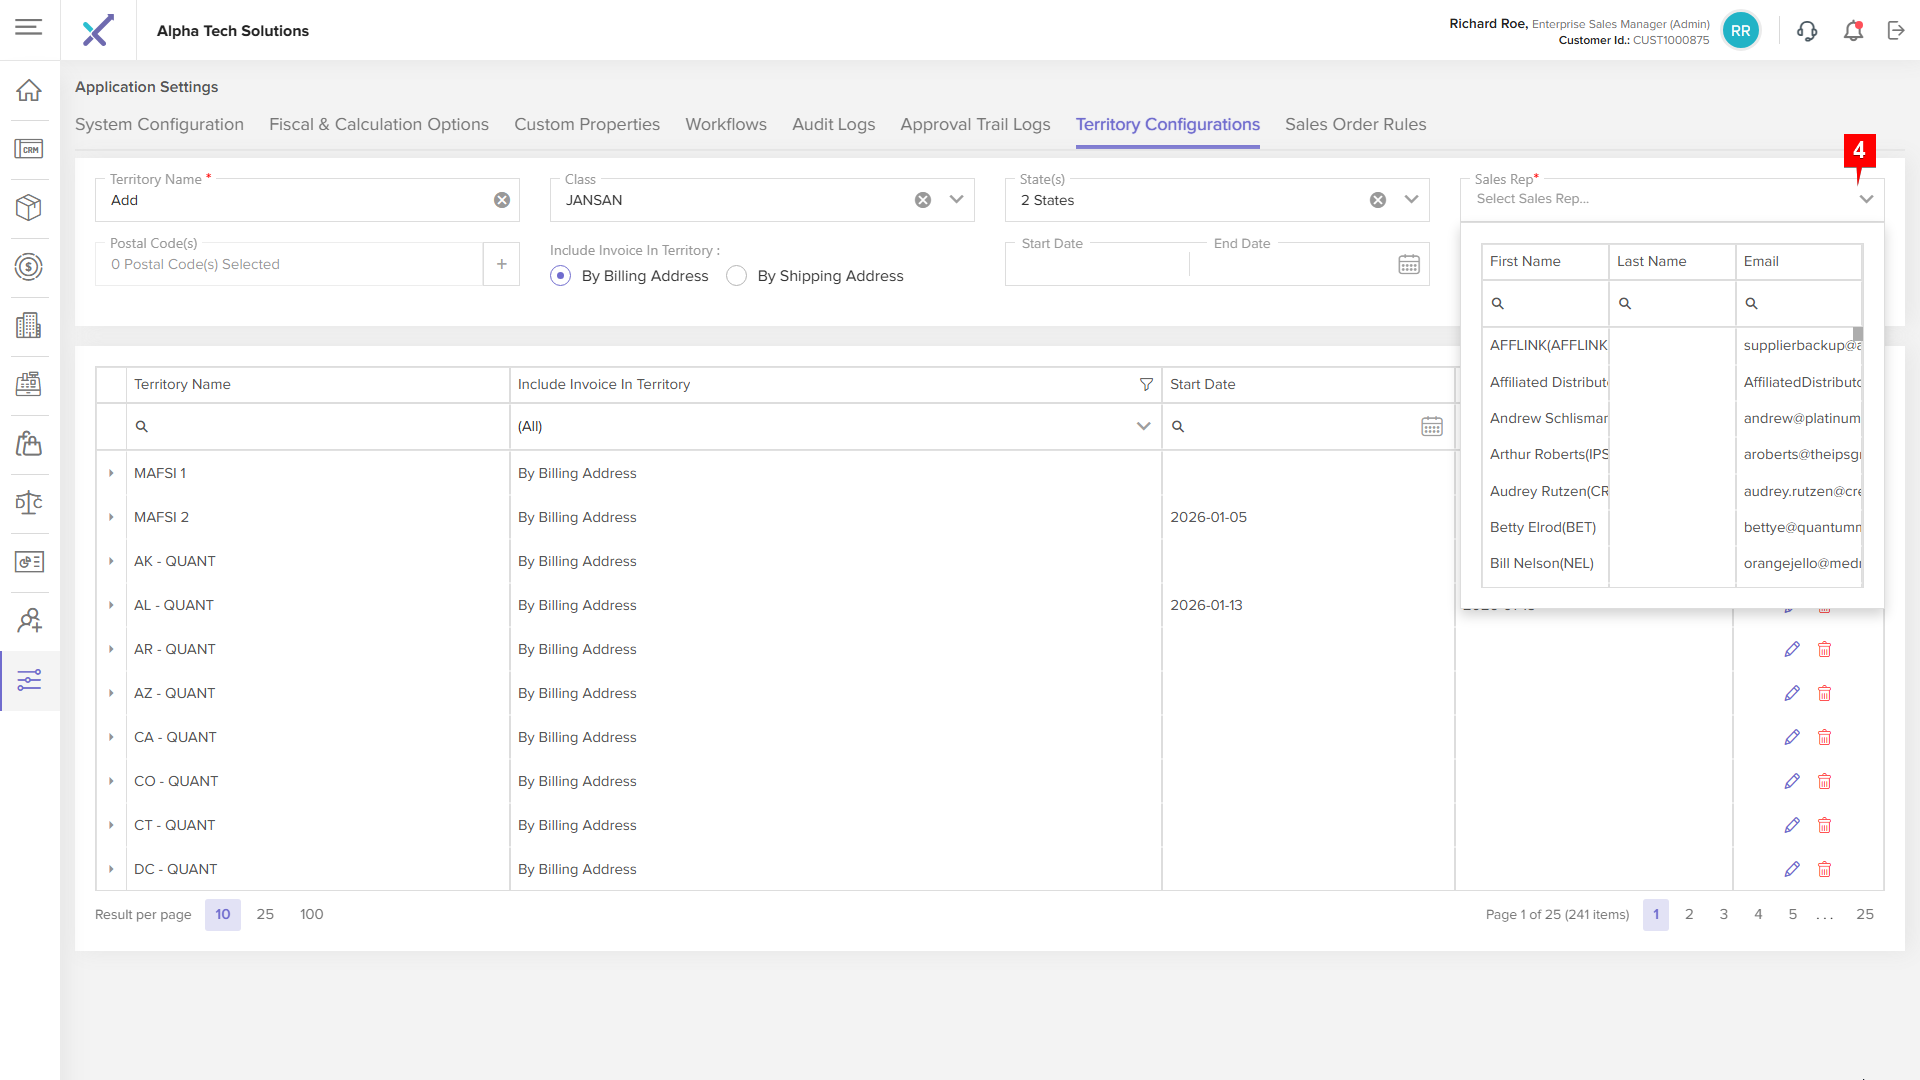Click the logout icon in header

point(1896,31)
